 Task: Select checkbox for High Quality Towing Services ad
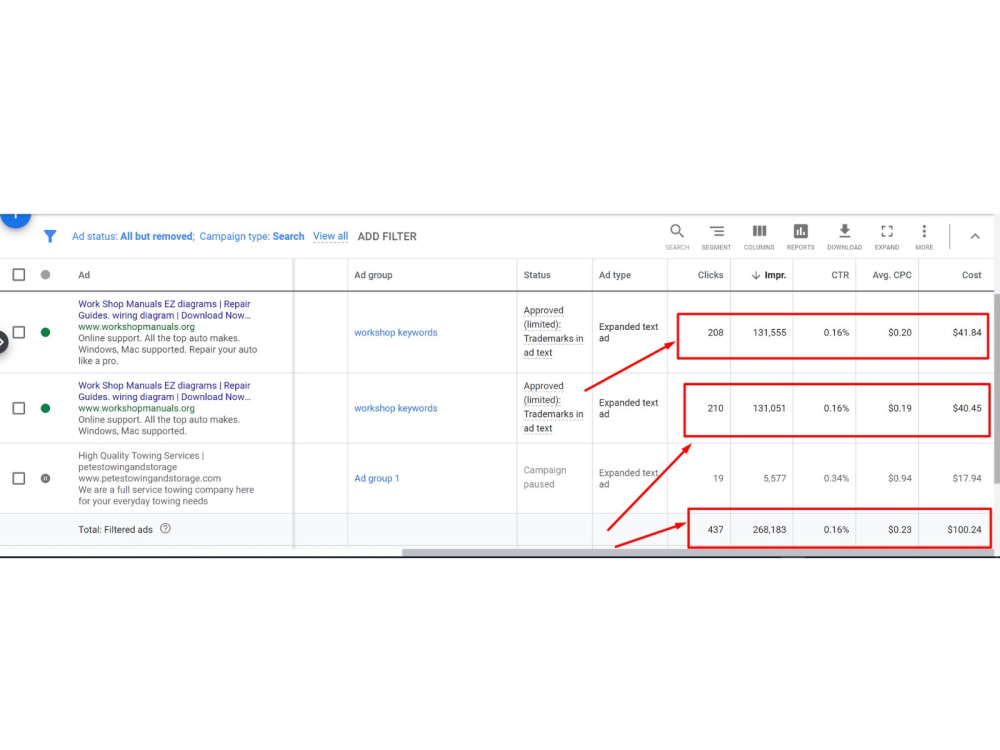(19, 478)
